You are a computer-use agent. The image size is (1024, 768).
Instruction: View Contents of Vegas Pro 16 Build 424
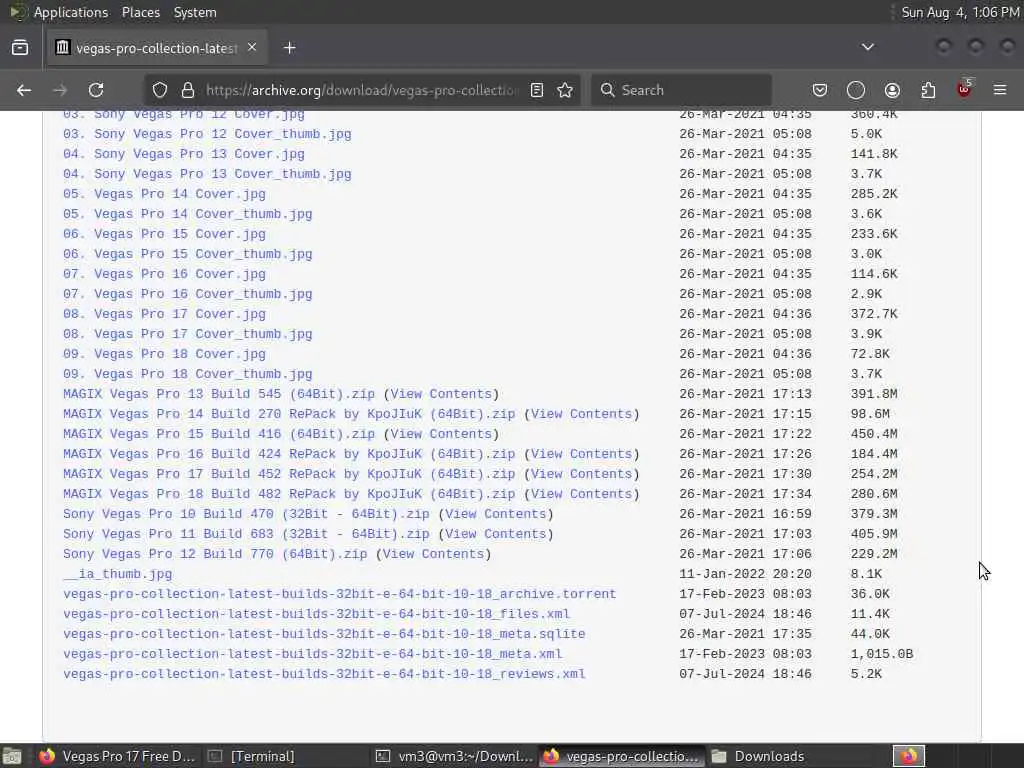[581, 454]
